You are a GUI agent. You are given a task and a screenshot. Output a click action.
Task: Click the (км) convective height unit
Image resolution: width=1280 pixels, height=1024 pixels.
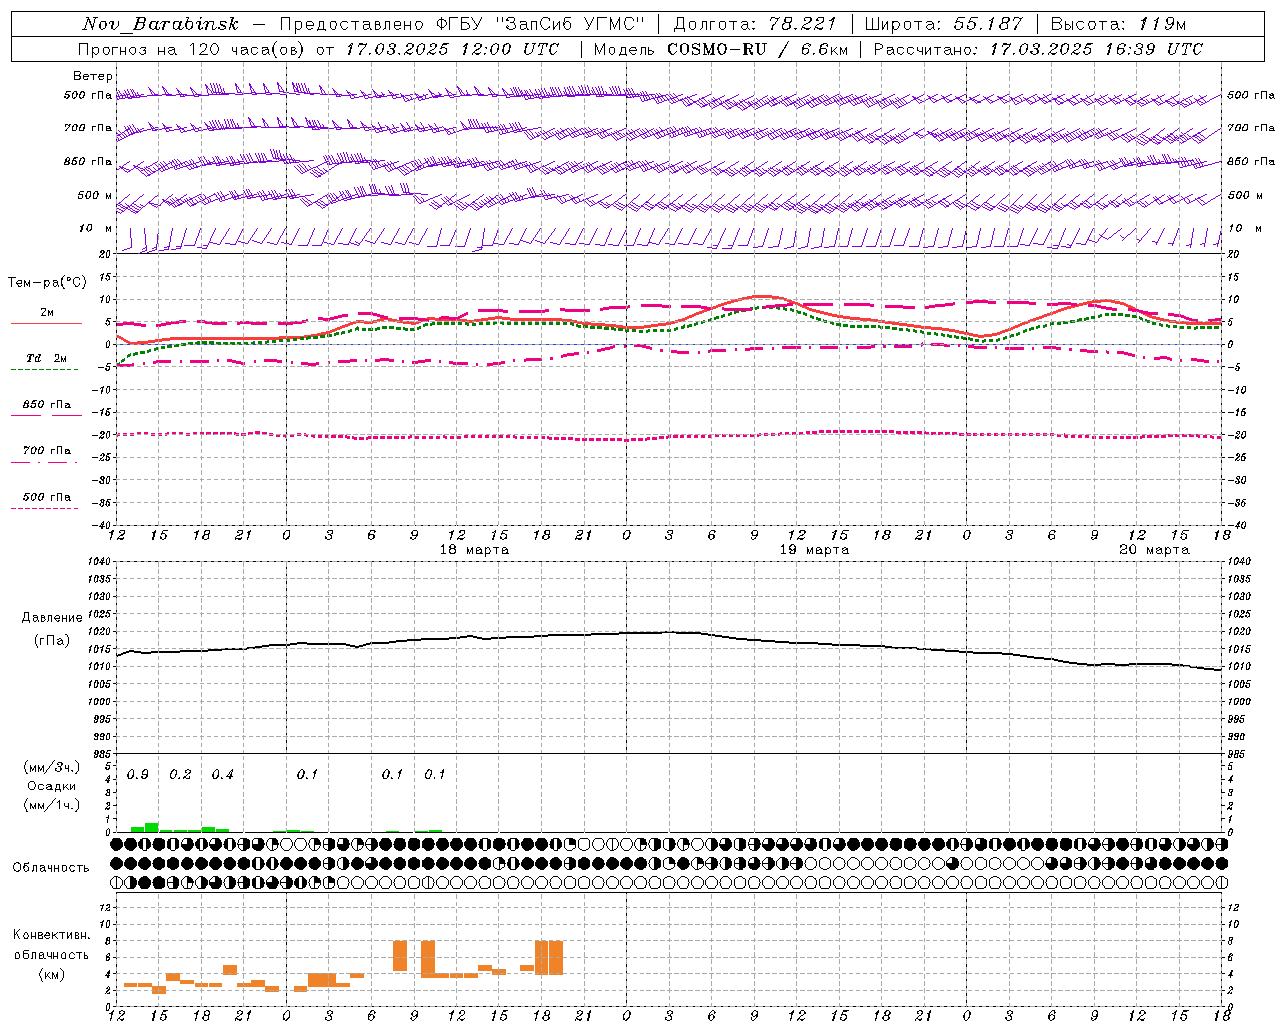click(51, 974)
